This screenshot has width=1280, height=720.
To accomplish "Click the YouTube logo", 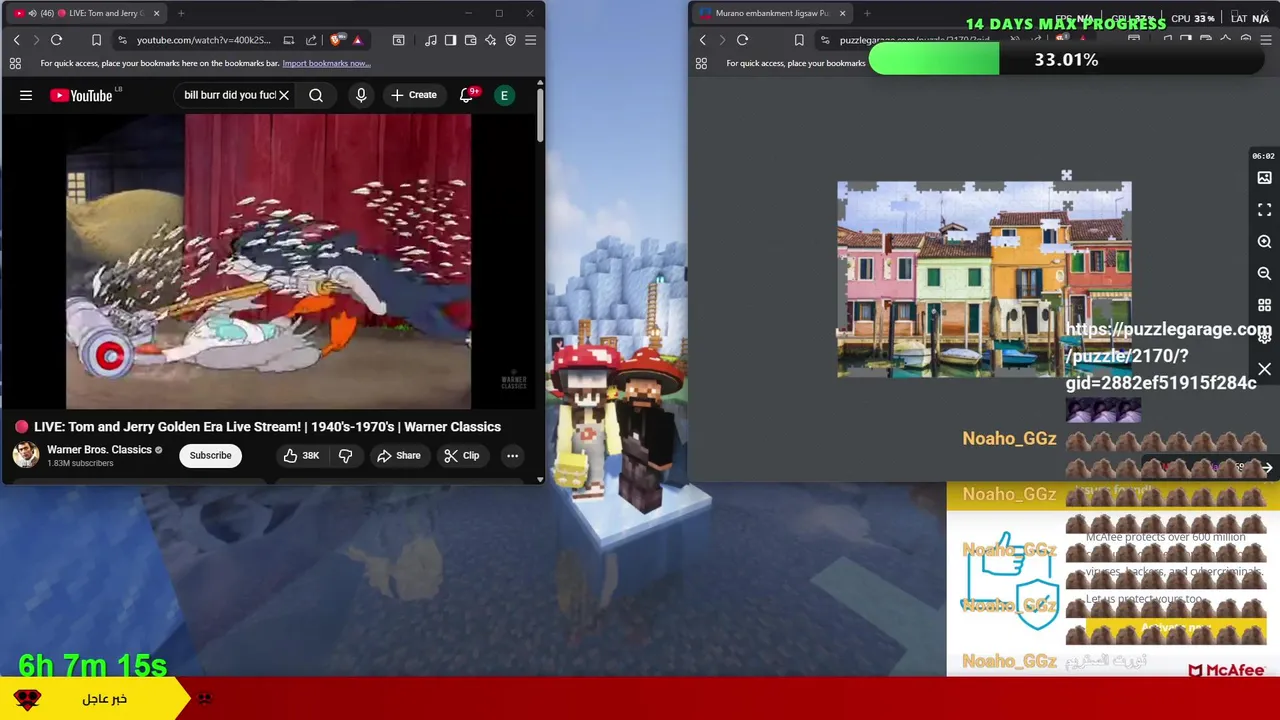I will coord(81,95).
